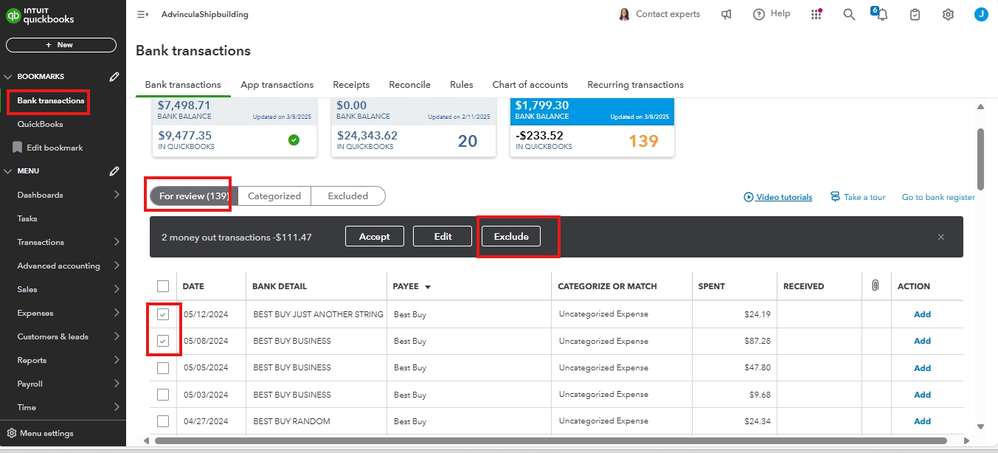The height and width of the screenshot is (453, 998).
Task: Select the For review (139) tab
Action: [x=193, y=196]
